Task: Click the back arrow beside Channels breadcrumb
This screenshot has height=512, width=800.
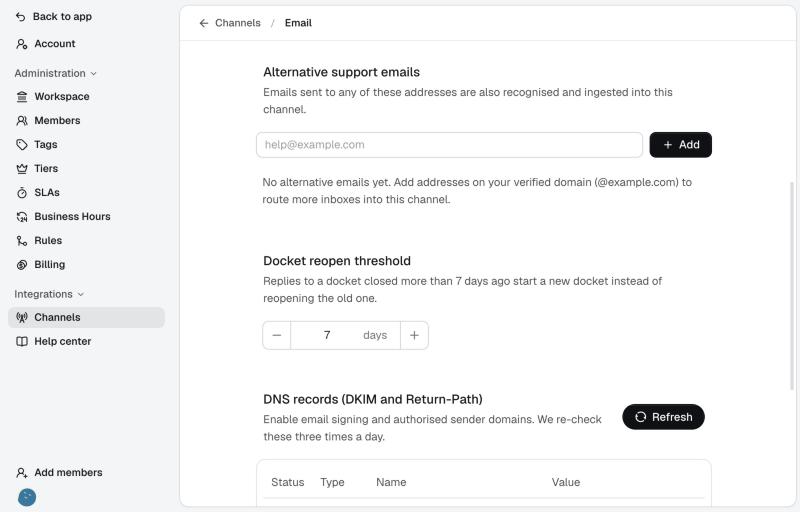Action: [x=204, y=23]
